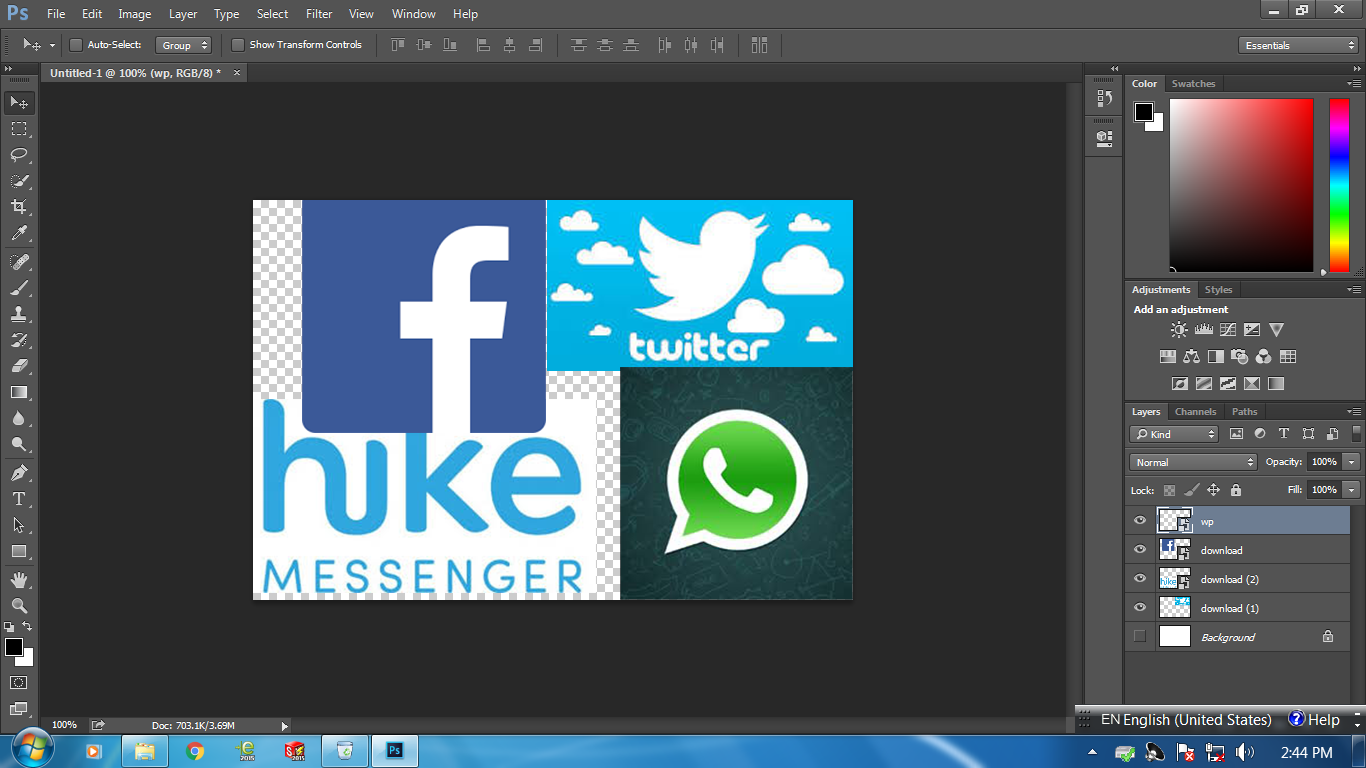The image size is (1366, 768).
Task: Select the Spot Healing Brush tool
Action: (19, 262)
